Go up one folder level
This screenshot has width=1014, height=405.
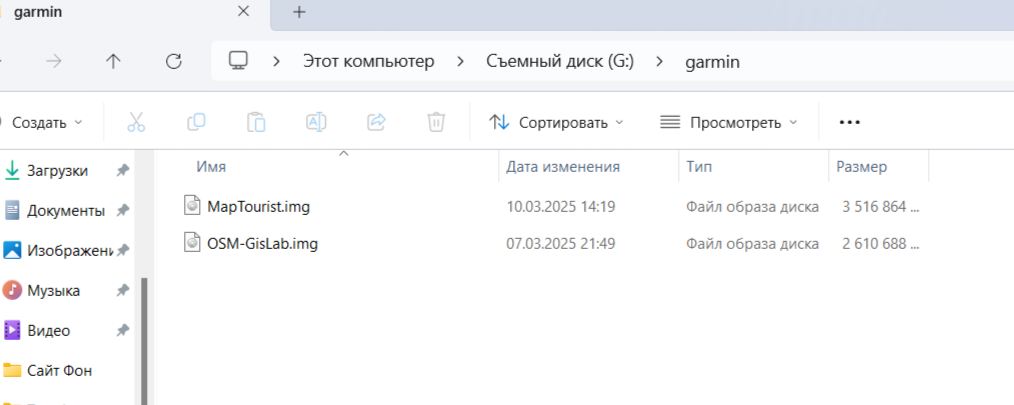tap(113, 61)
